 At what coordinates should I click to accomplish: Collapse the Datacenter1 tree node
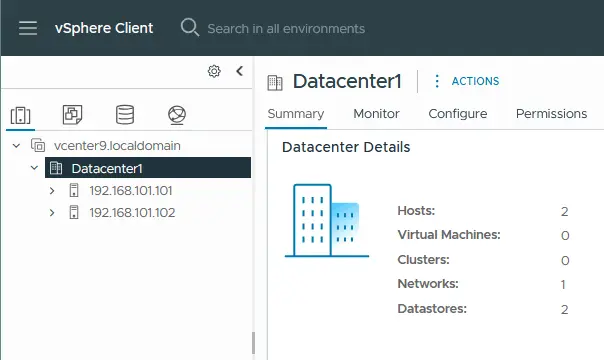point(34,168)
